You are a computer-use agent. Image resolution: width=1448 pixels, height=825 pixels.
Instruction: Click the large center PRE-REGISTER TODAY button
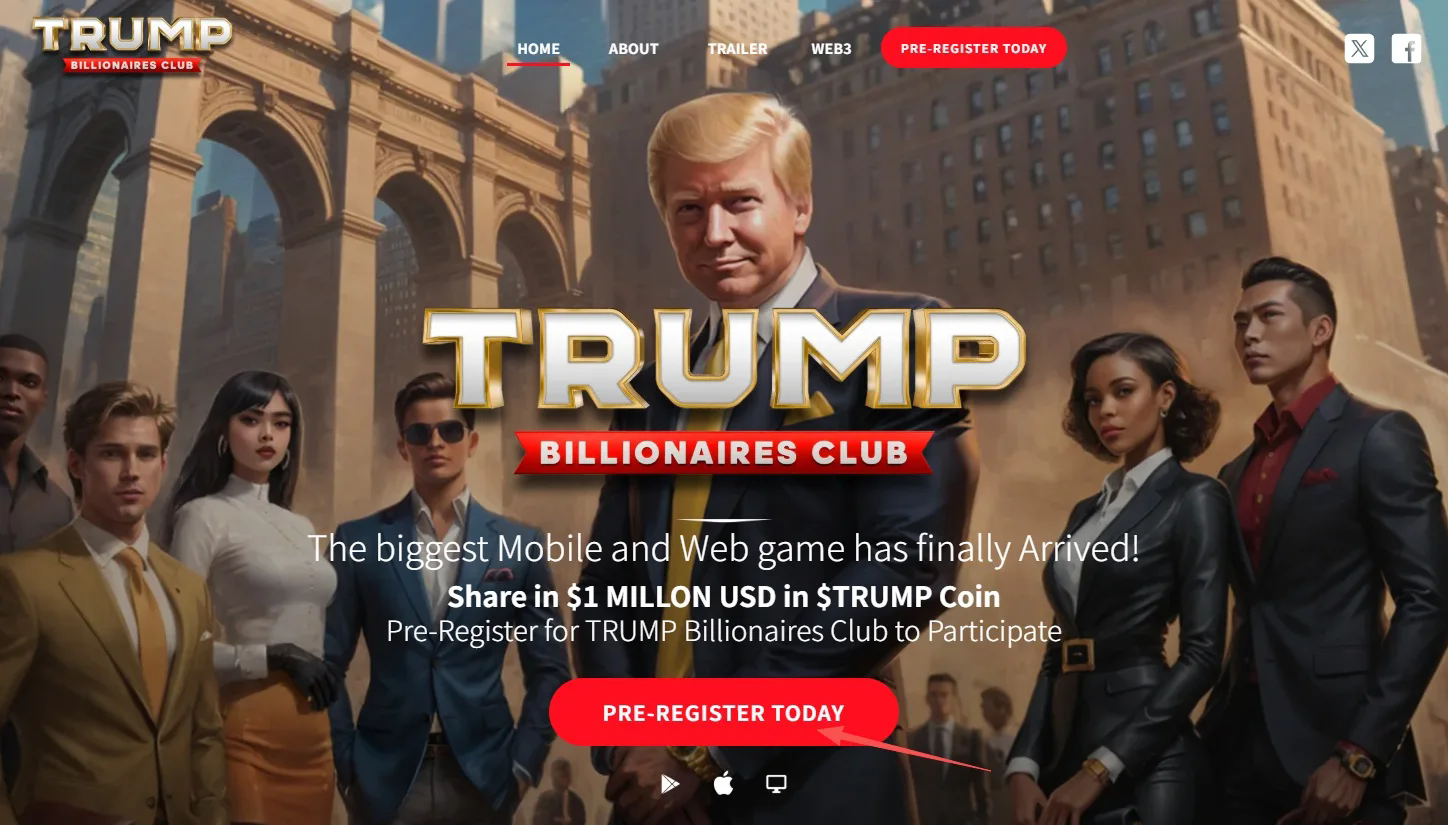coord(723,712)
